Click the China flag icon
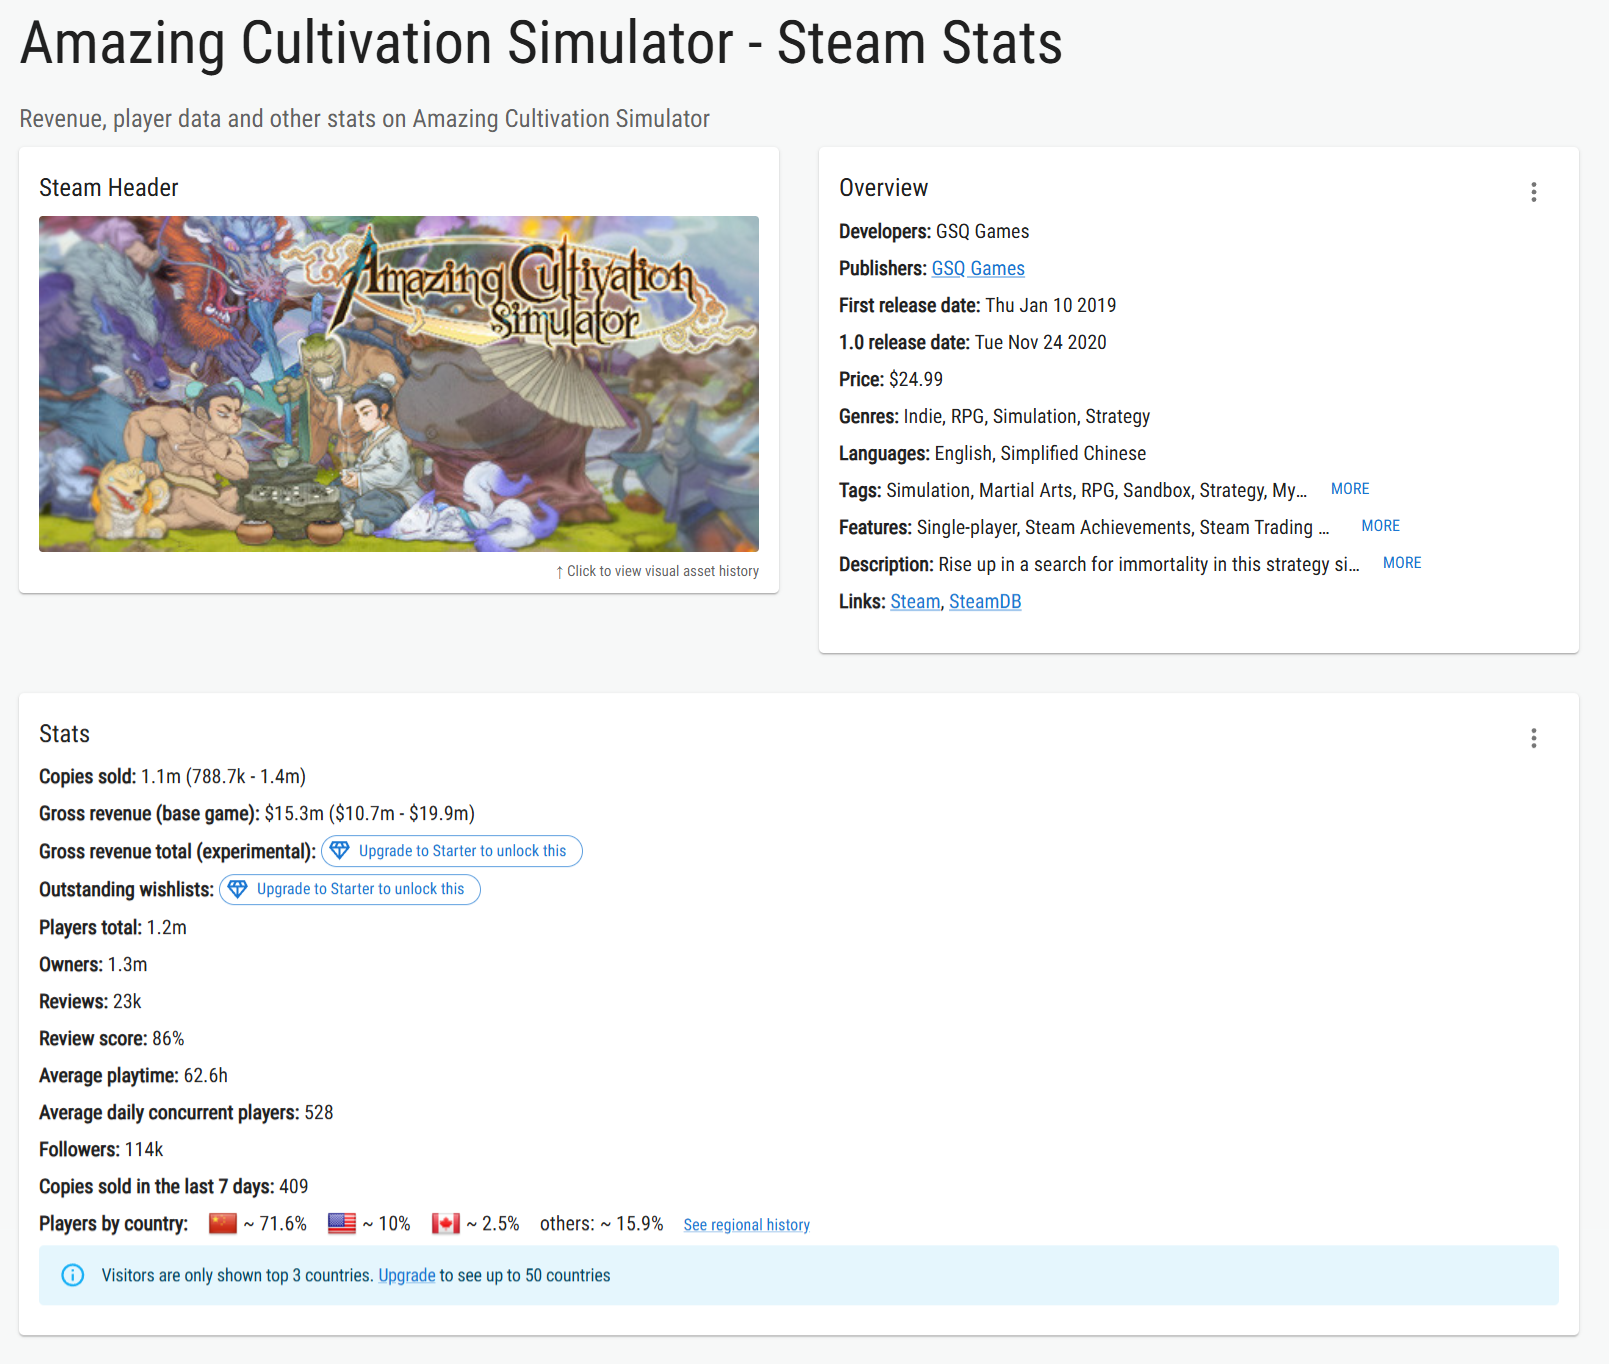Viewport: 1609px width, 1364px height. pos(223,1223)
